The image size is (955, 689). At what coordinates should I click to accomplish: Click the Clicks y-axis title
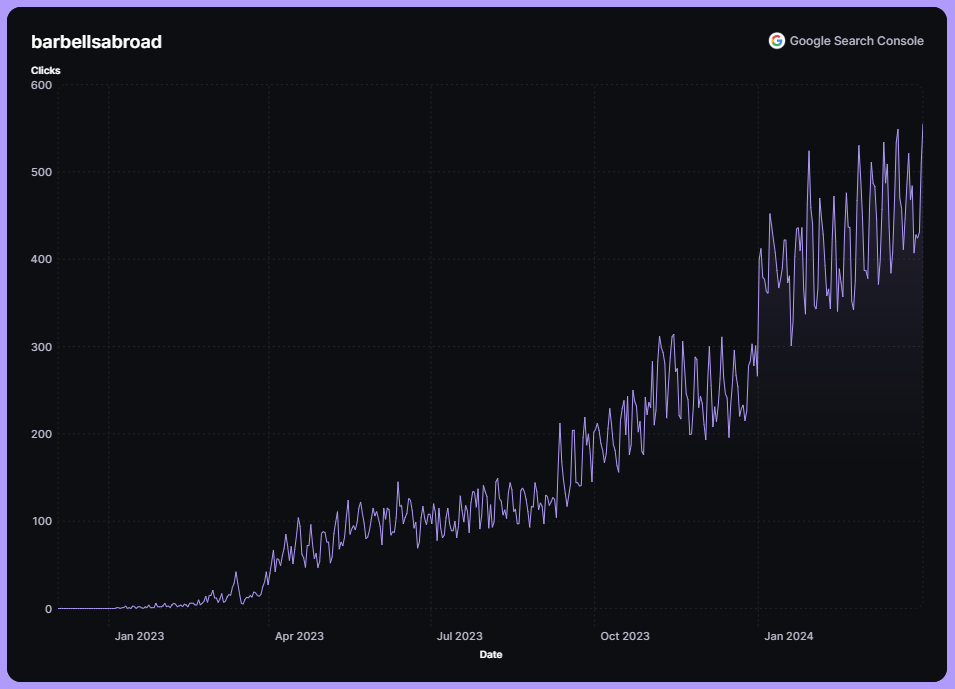[45, 70]
